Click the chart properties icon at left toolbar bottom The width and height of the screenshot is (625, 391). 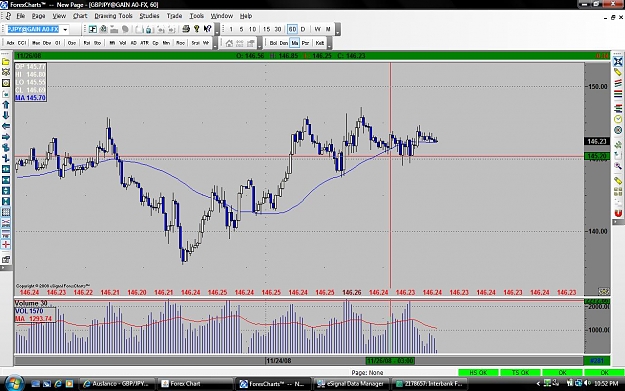coord(6,259)
